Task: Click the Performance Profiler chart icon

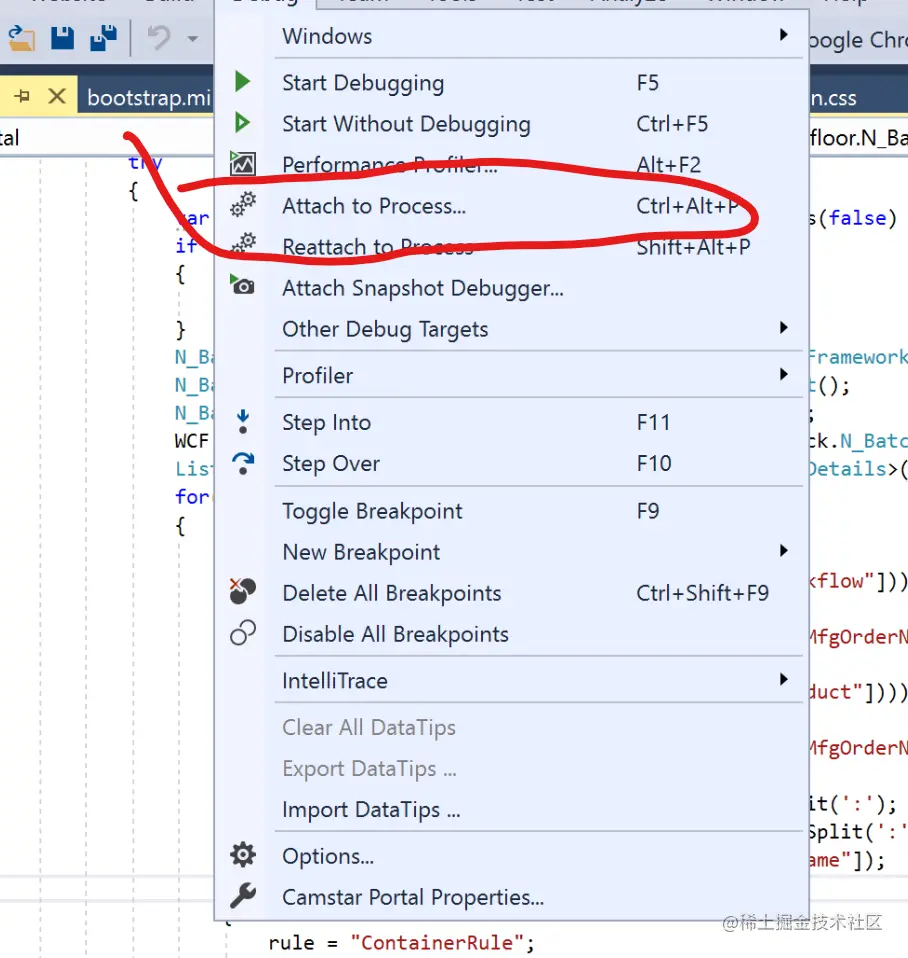Action: click(243, 164)
